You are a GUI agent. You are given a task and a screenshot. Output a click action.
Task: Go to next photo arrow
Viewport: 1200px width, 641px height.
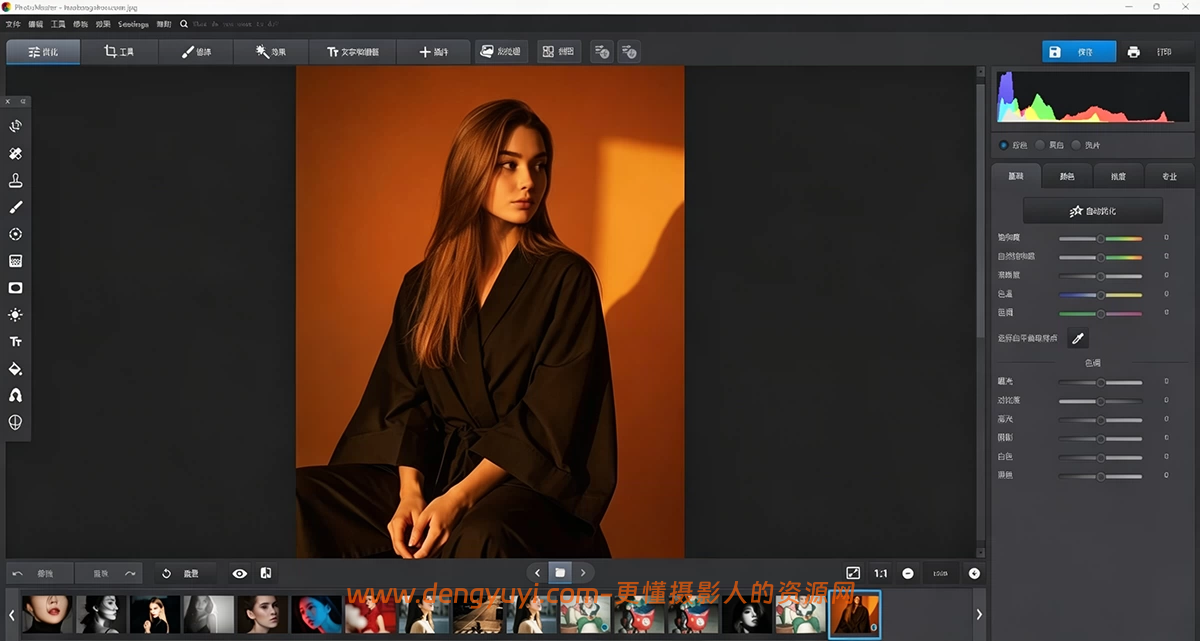583,573
